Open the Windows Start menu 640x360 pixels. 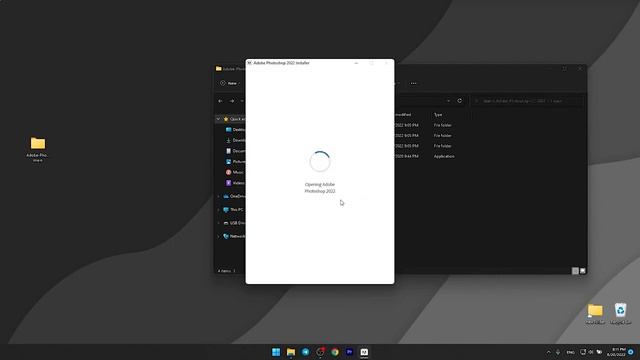[x=276, y=352]
